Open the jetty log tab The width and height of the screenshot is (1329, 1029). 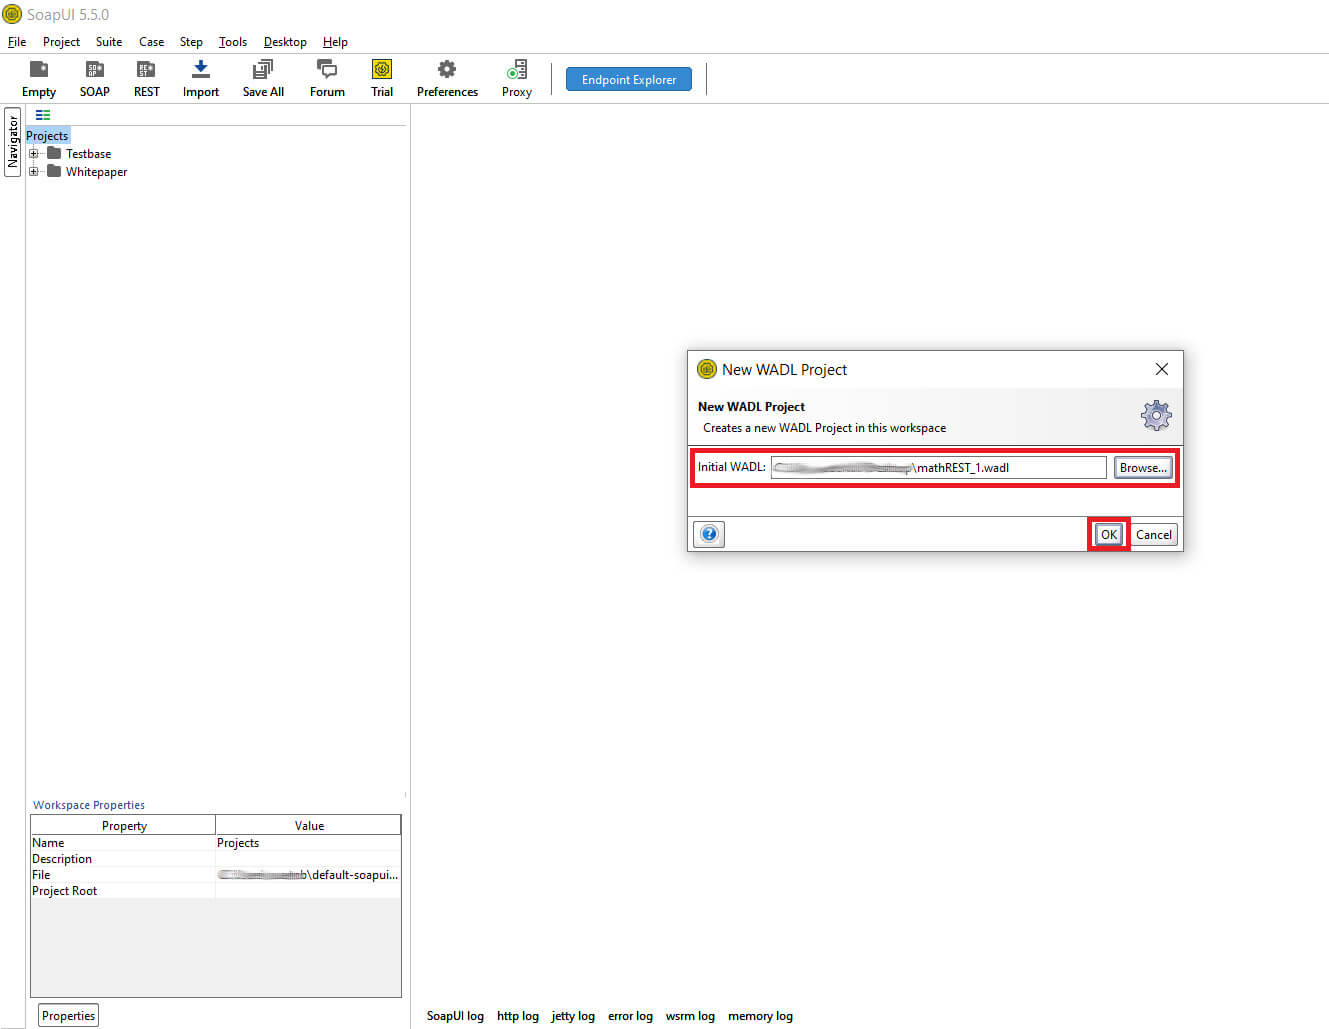pos(573,1015)
